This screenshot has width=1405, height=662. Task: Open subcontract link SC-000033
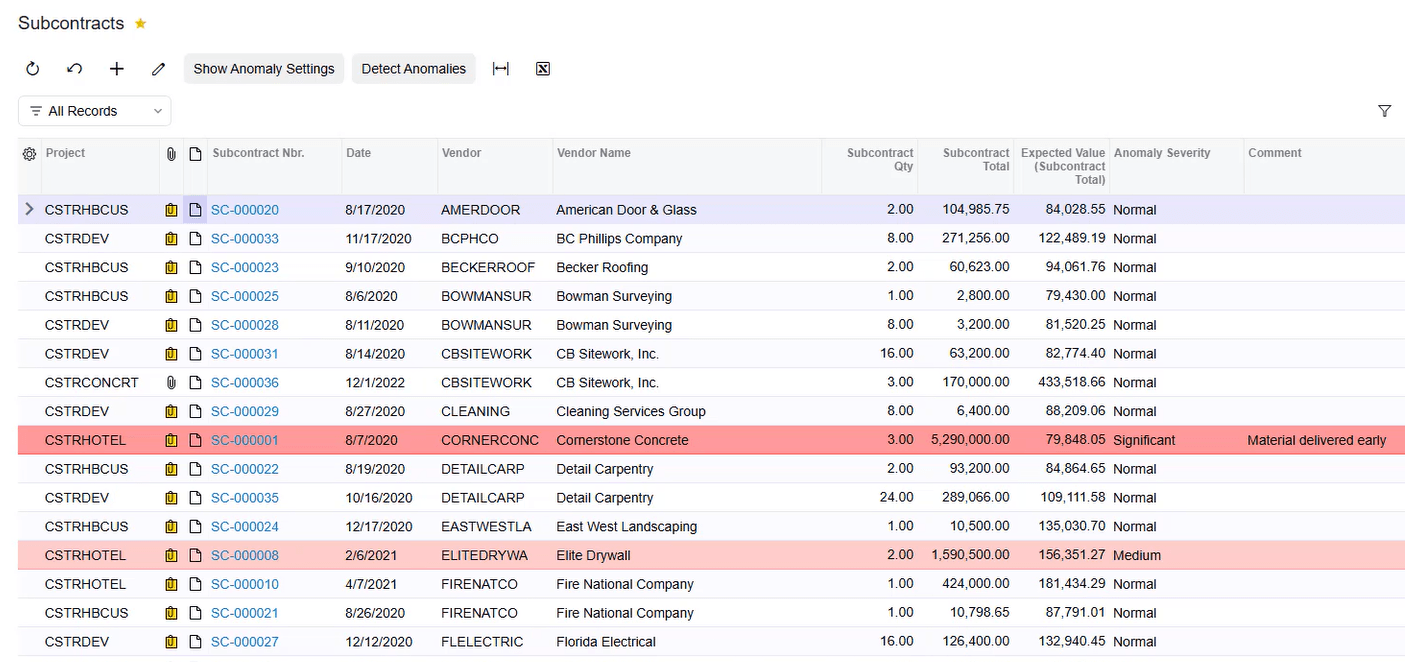point(245,239)
